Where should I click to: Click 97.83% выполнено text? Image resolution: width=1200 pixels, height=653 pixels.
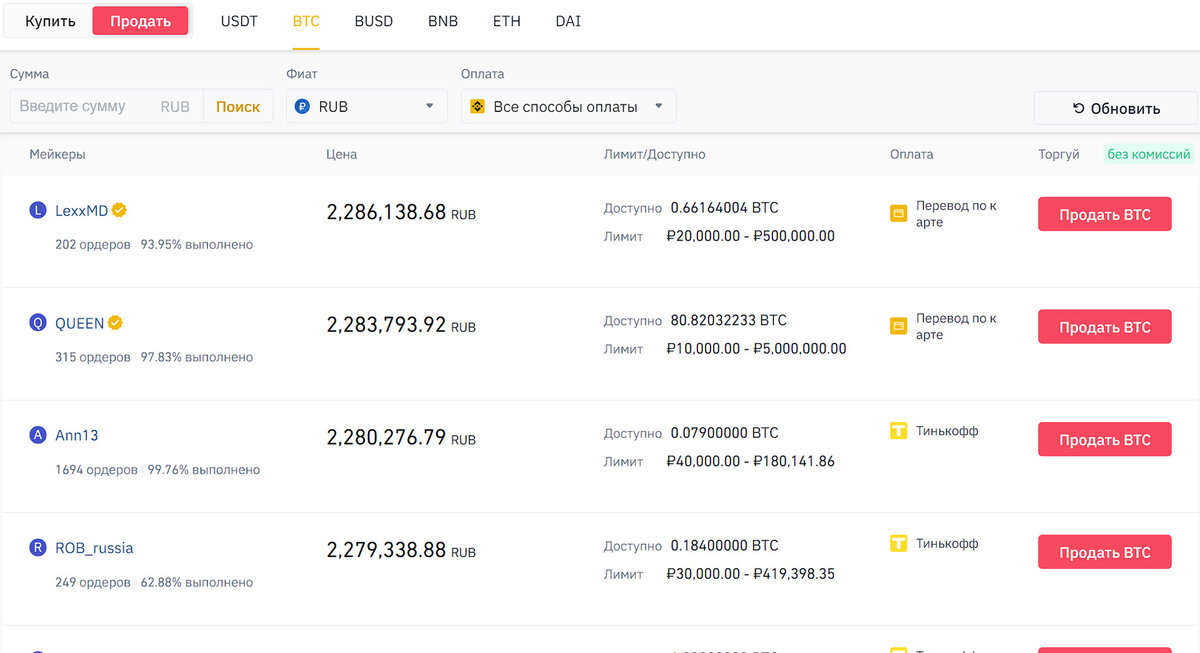(197, 357)
